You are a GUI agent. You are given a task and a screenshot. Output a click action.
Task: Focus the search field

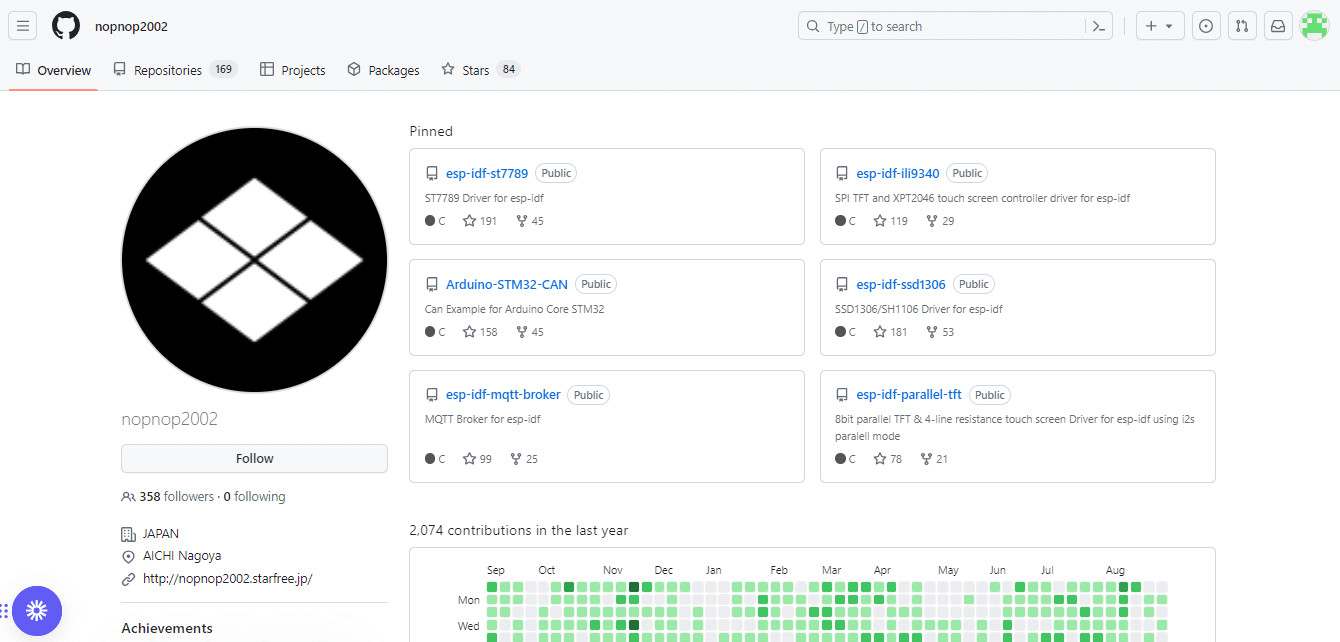pos(942,26)
